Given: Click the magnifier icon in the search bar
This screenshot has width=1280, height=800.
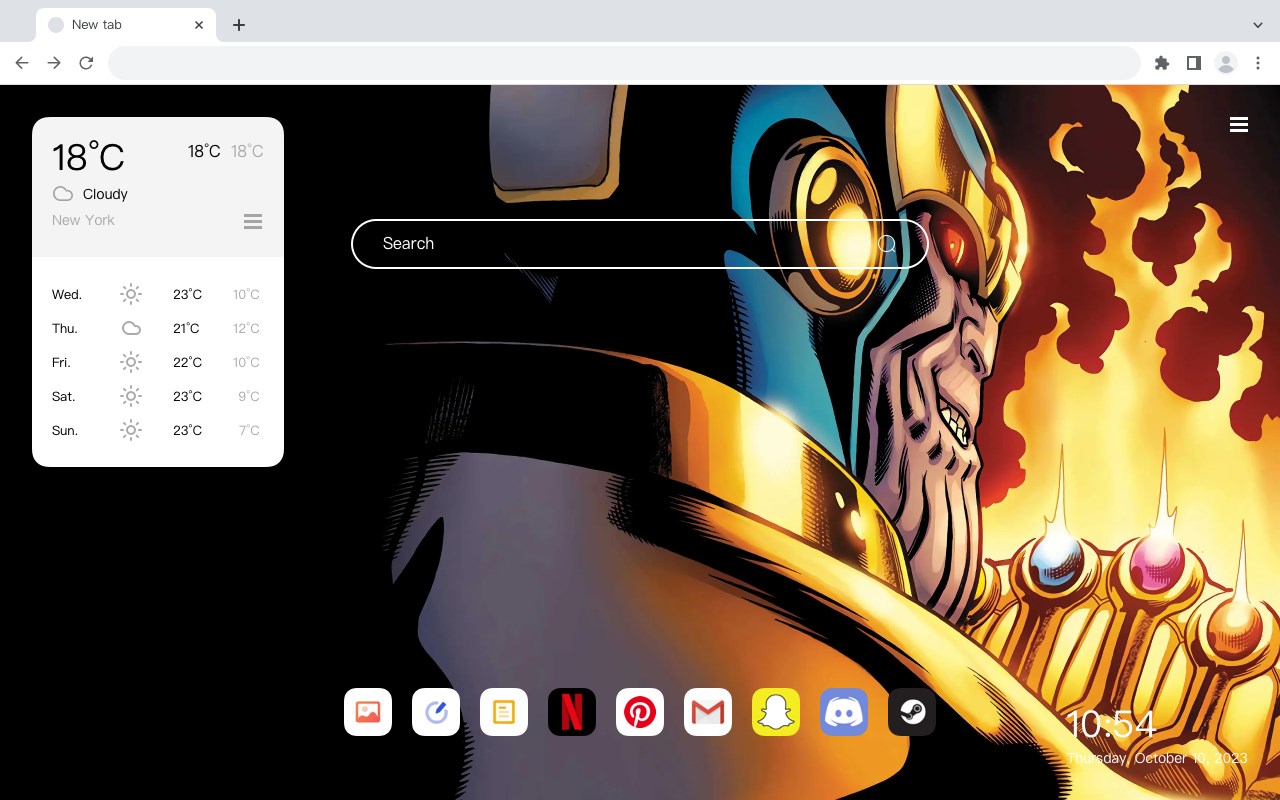Looking at the screenshot, I should click(x=887, y=244).
